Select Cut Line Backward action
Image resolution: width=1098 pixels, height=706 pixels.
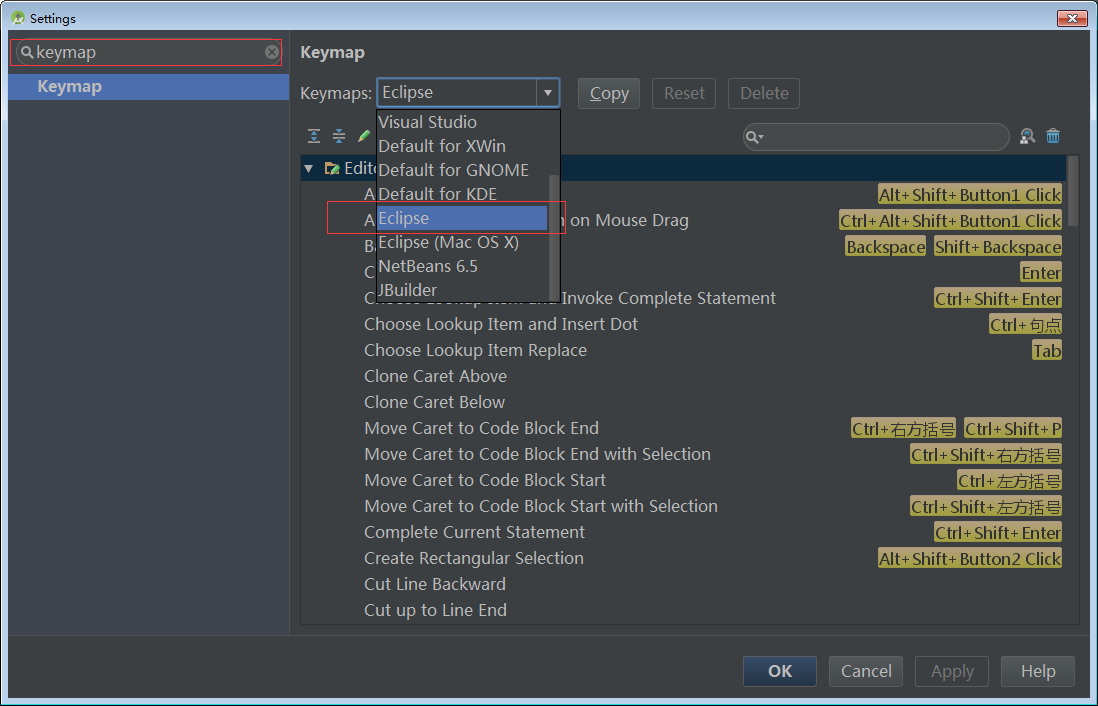434,584
